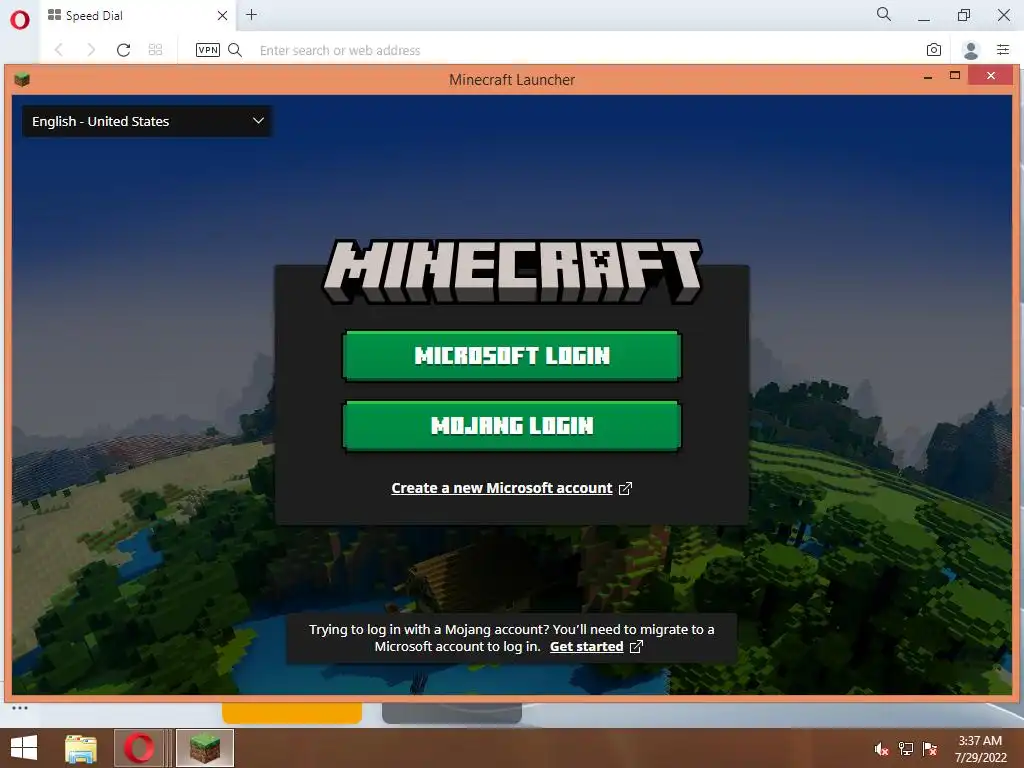Click the external link icon beside Get started
The width and height of the screenshot is (1024, 768).
(x=636, y=647)
